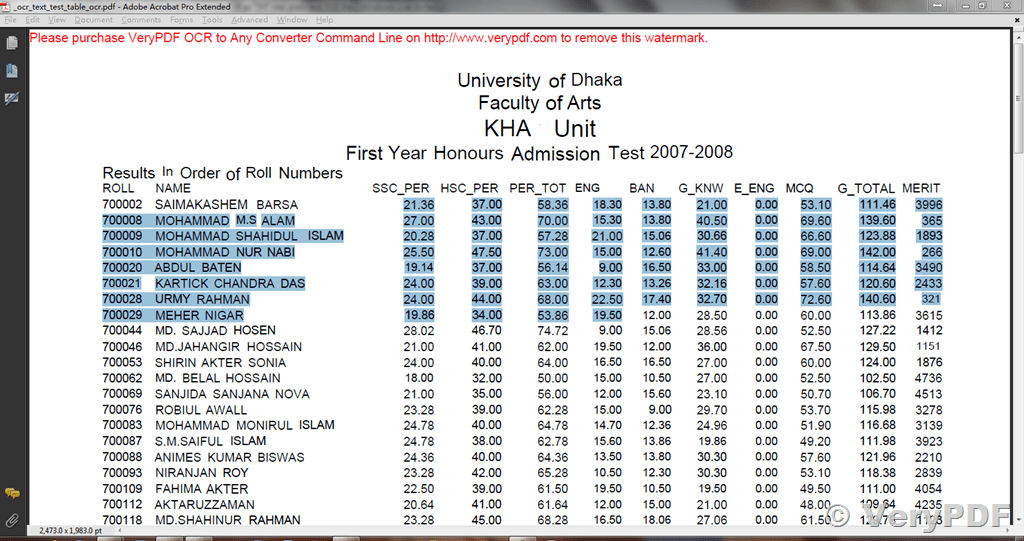Viewport: 1024px width, 541px height.
Task: Click roll number 700002
Action: [x=122, y=205]
